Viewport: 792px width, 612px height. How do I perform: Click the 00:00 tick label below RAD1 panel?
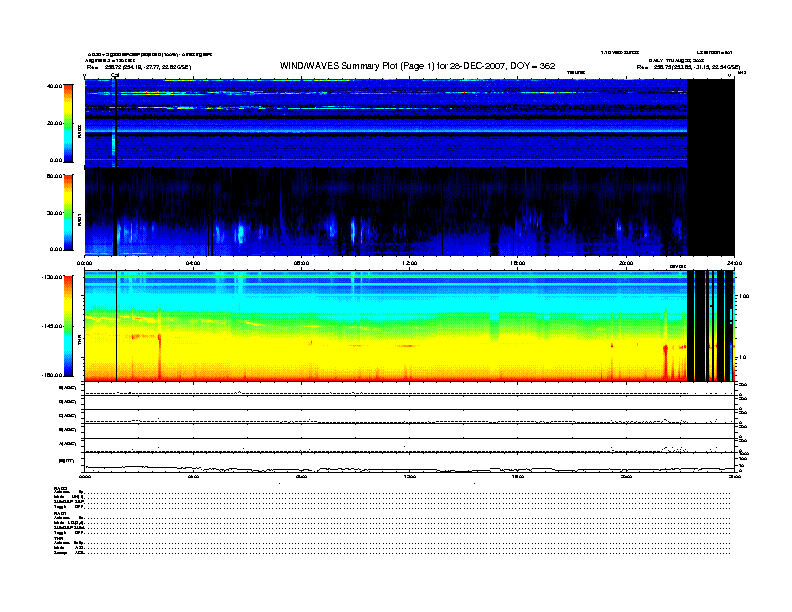(x=84, y=263)
